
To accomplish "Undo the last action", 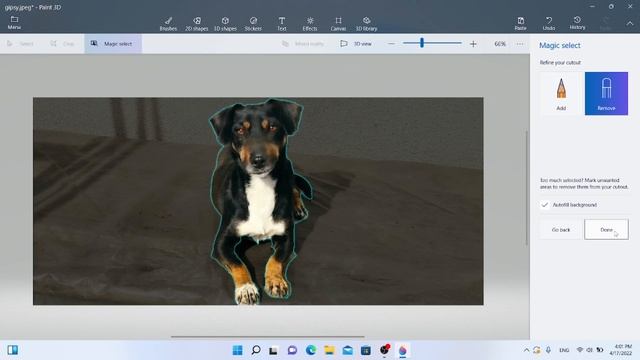I will tap(549, 24).
